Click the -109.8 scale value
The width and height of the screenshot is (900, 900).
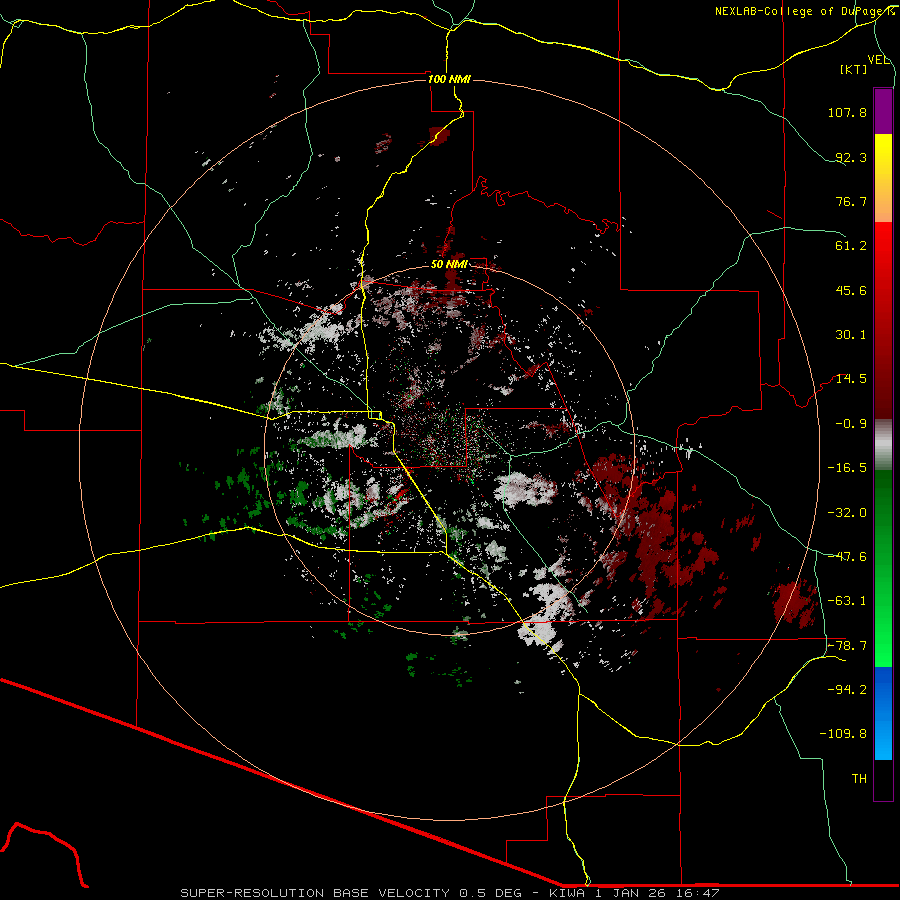pos(843,733)
